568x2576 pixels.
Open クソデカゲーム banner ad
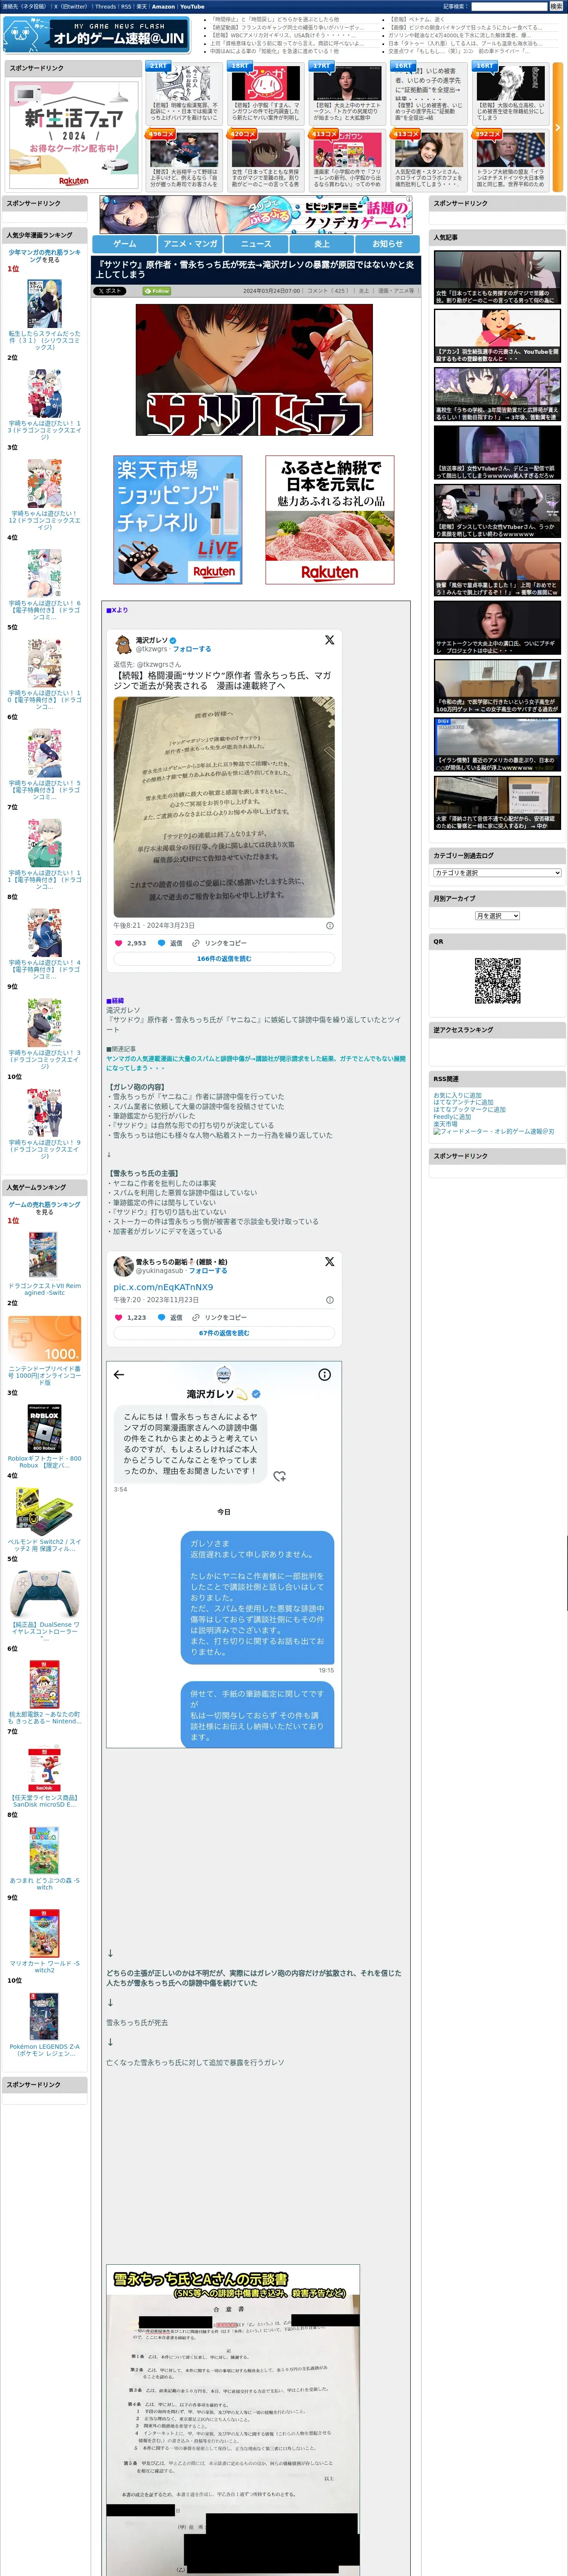pyautogui.click(x=256, y=215)
